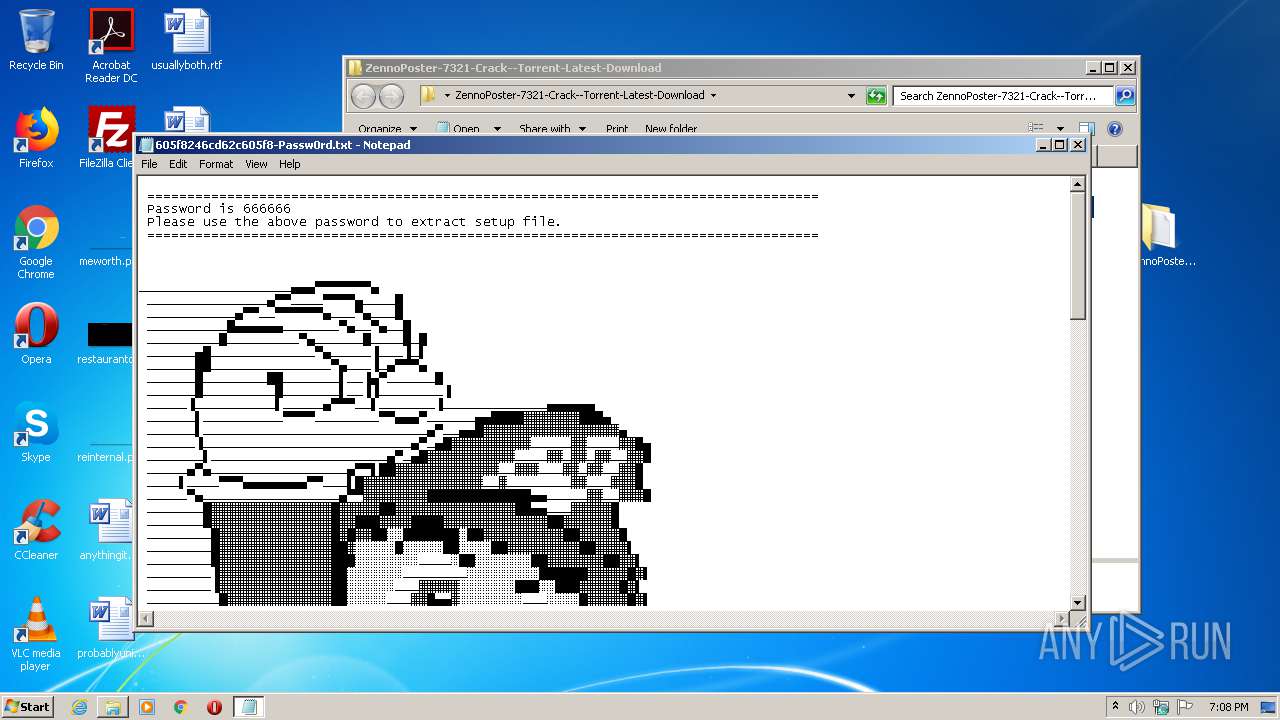Click Notepad vertical scrollbar up arrow

point(1078,184)
